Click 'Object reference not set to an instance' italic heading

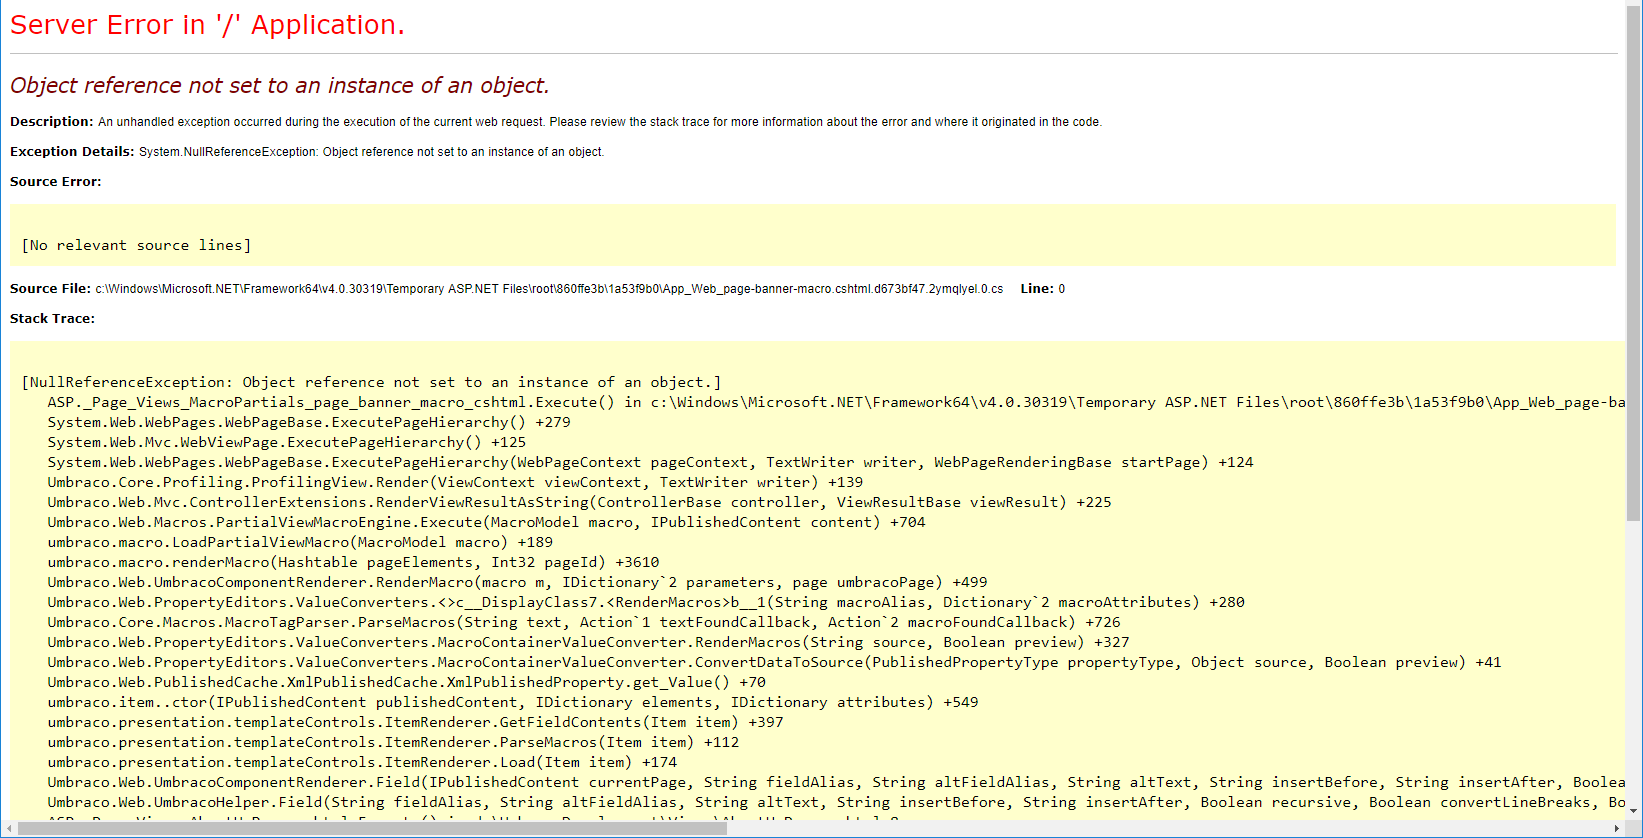tap(280, 85)
